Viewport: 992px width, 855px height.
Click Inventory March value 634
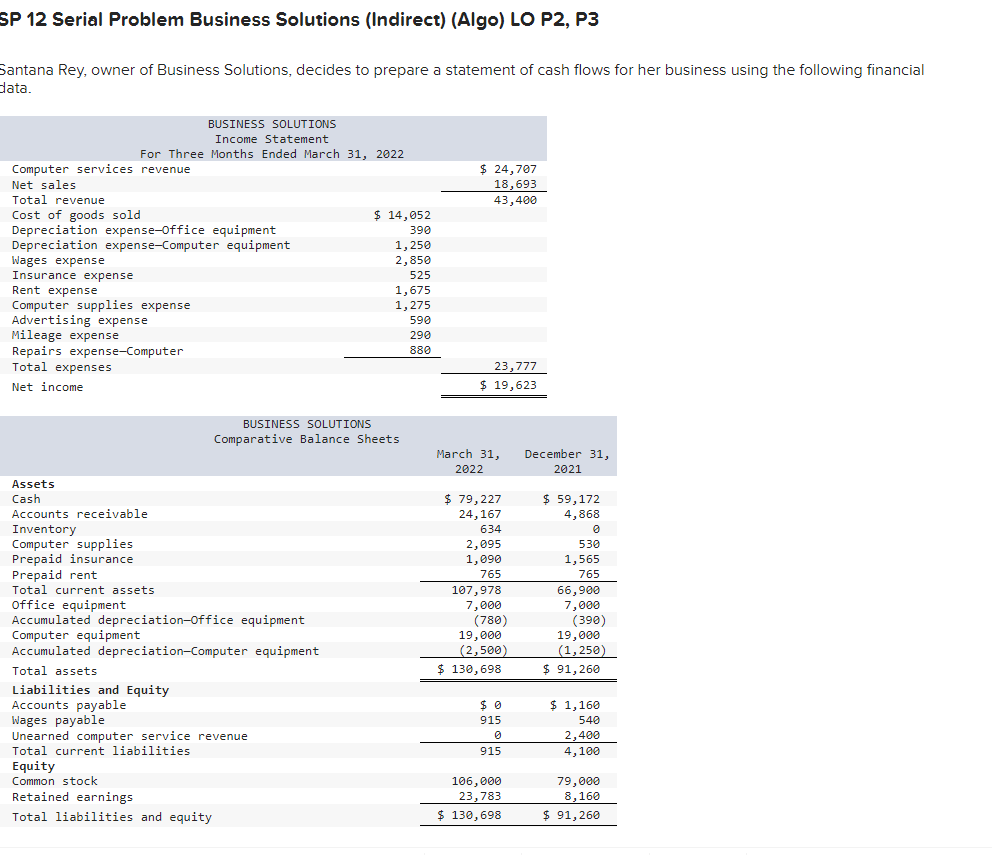490,529
